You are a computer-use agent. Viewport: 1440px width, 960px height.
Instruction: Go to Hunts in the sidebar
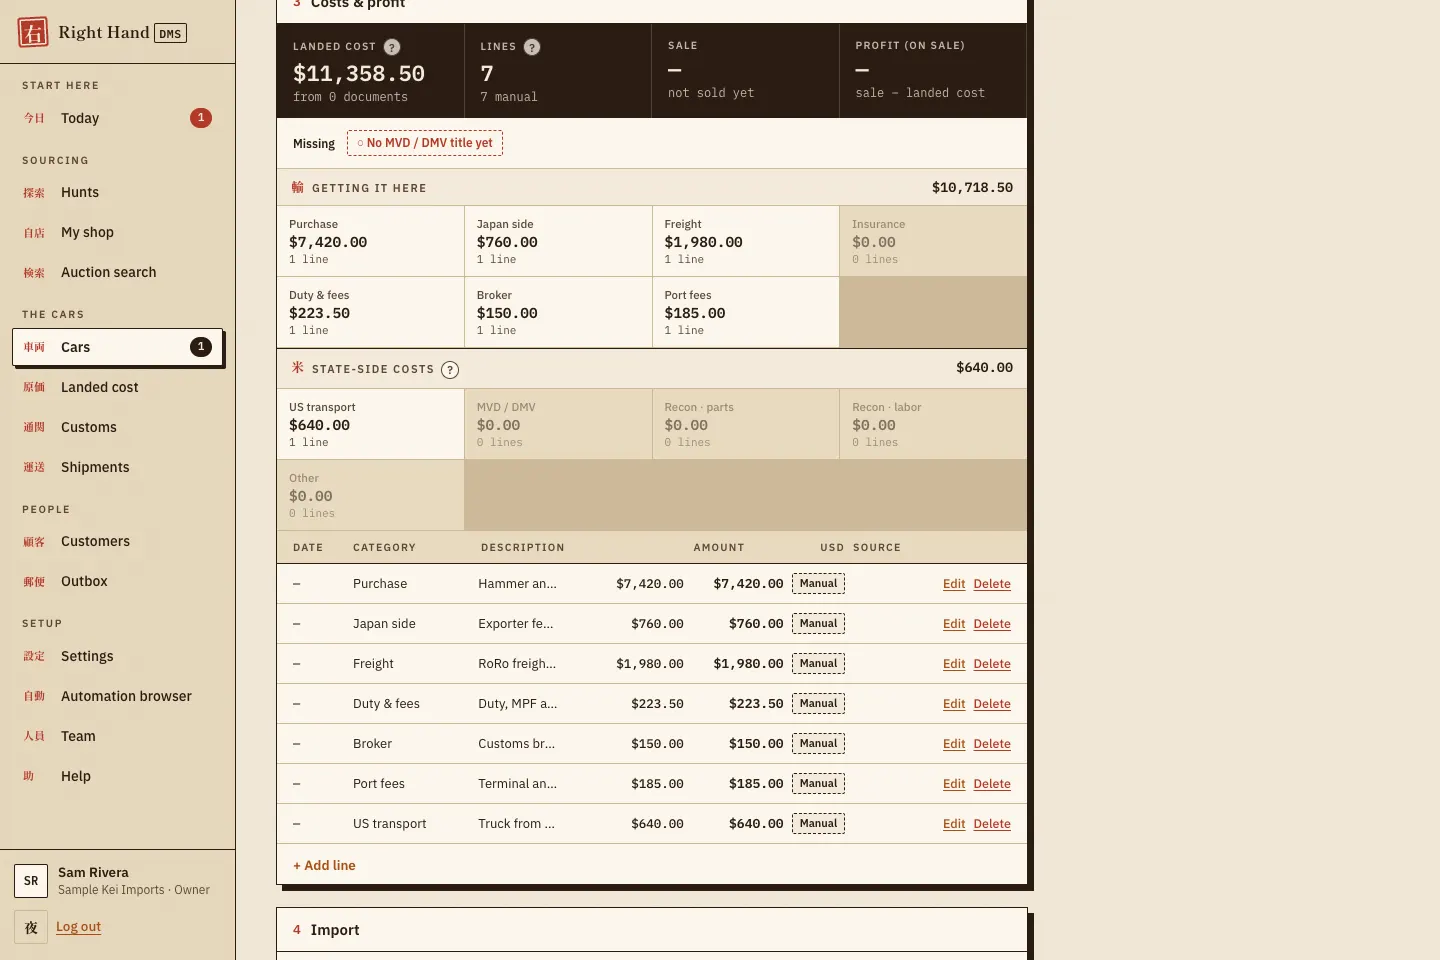[x=118, y=192]
